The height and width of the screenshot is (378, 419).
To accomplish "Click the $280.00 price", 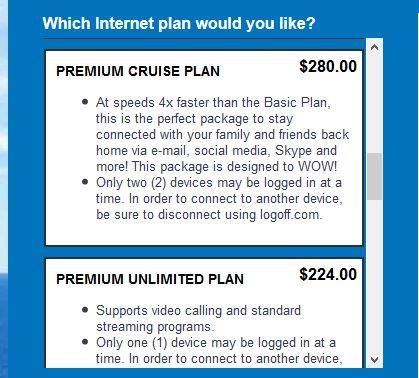I will (328, 66).
